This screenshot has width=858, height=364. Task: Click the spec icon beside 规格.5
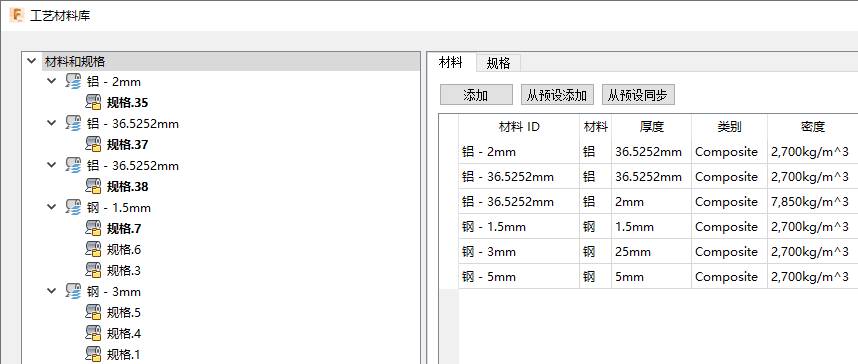[x=94, y=313]
